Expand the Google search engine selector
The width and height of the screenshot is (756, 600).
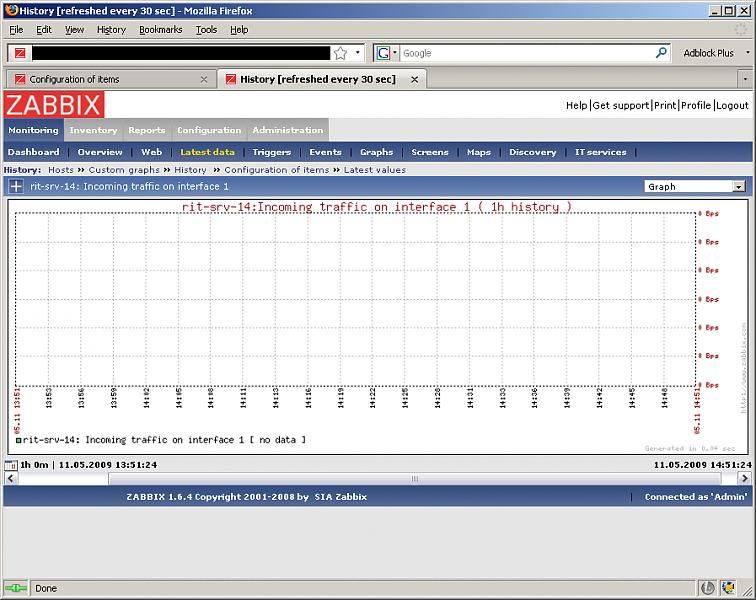coord(386,53)
